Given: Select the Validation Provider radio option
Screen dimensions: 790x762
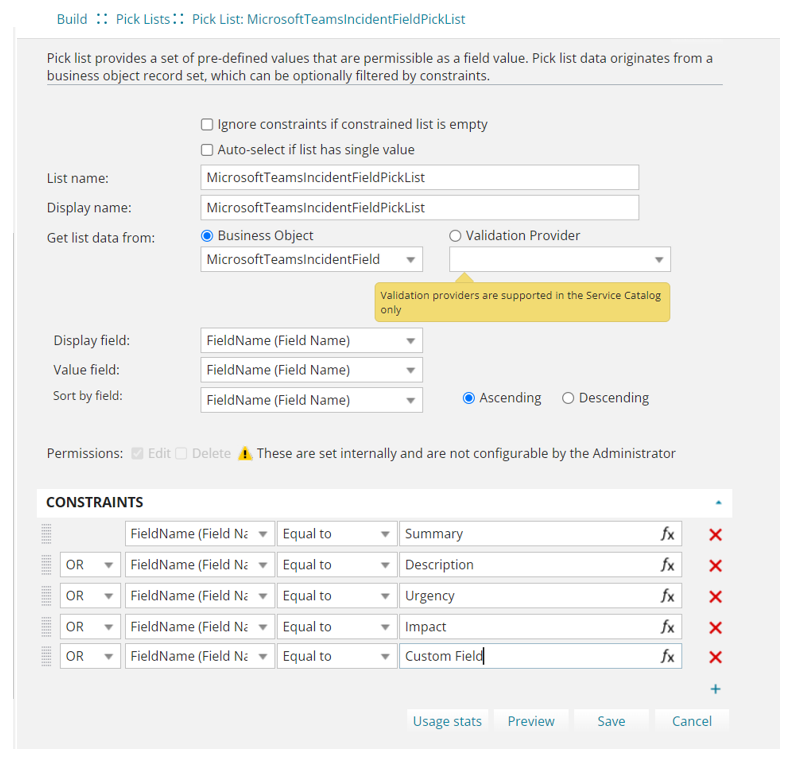Looking at the screenshot, I should point(455,236).
